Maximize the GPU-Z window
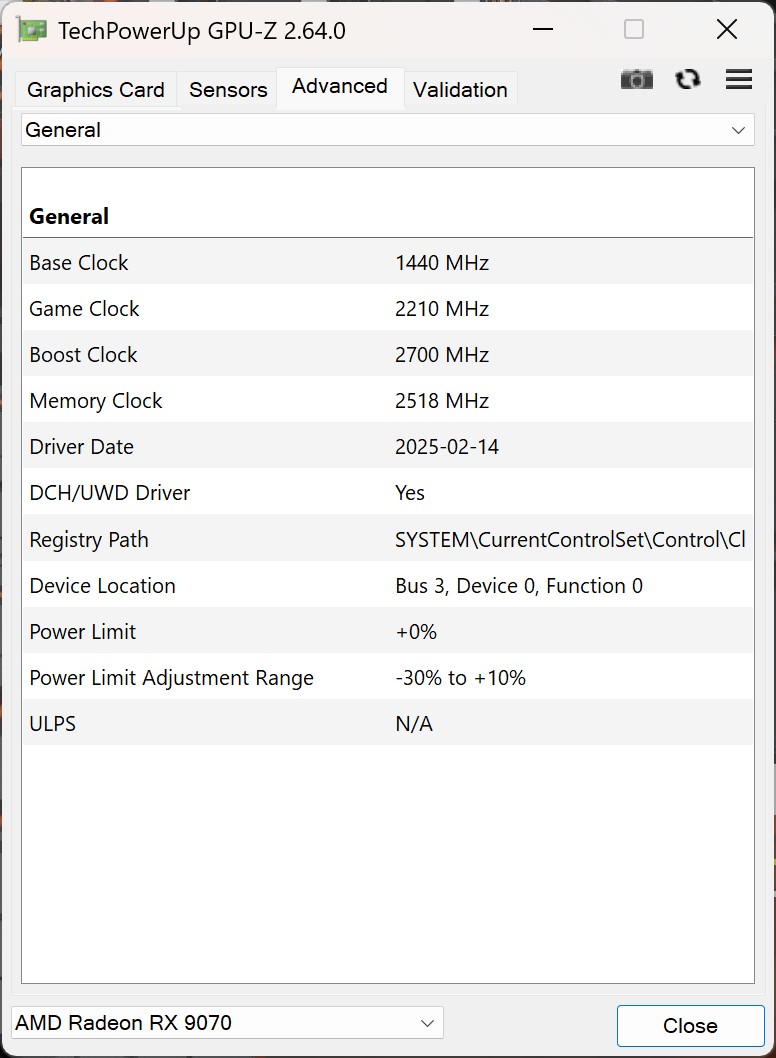The width and height of the screenshot is (776, 1058). (634, 30)
